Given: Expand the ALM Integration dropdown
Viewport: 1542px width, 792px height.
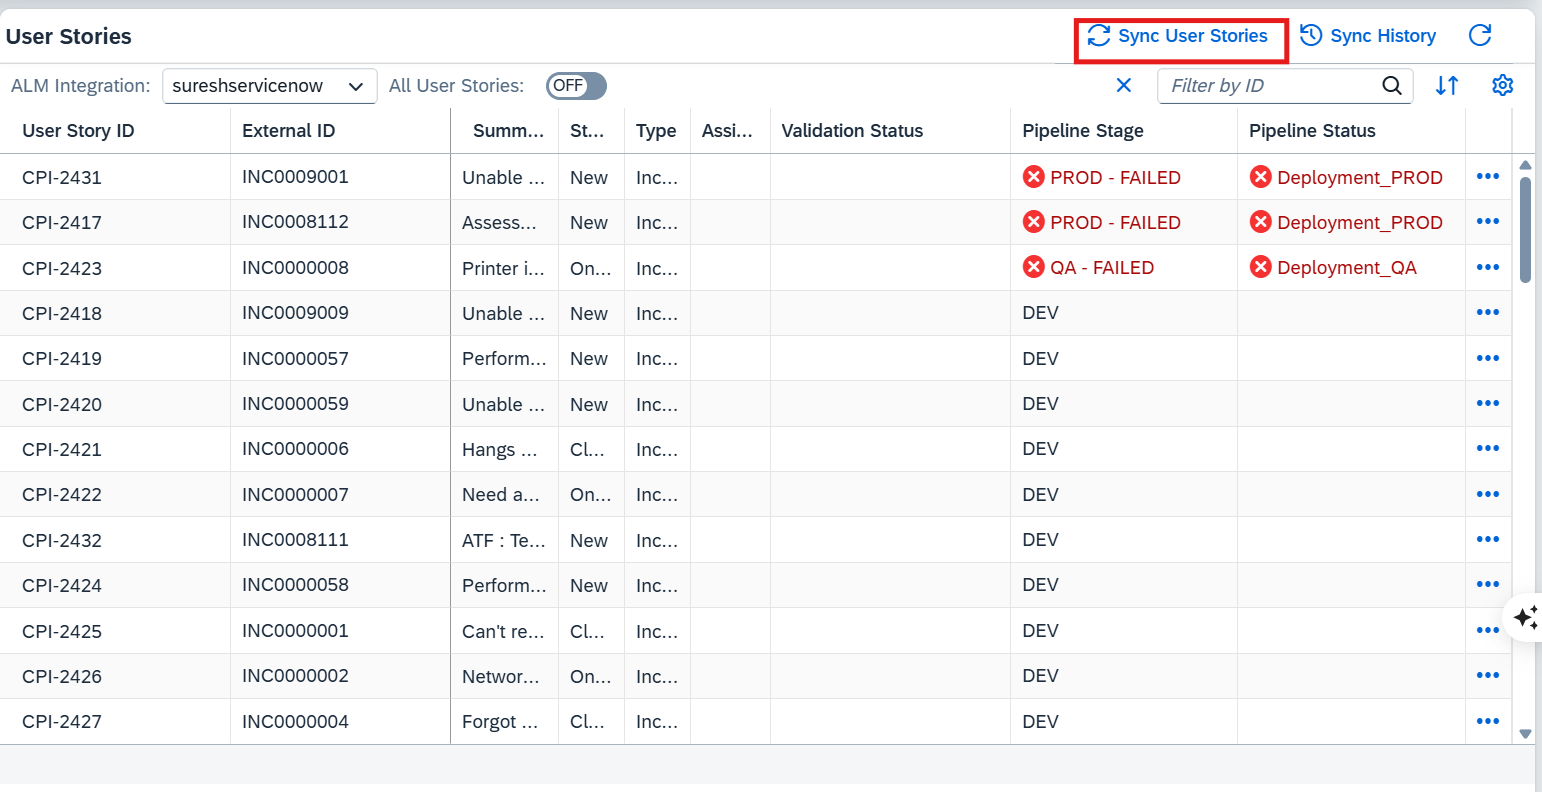Looking at the screenshot, I should click(355, 87).
